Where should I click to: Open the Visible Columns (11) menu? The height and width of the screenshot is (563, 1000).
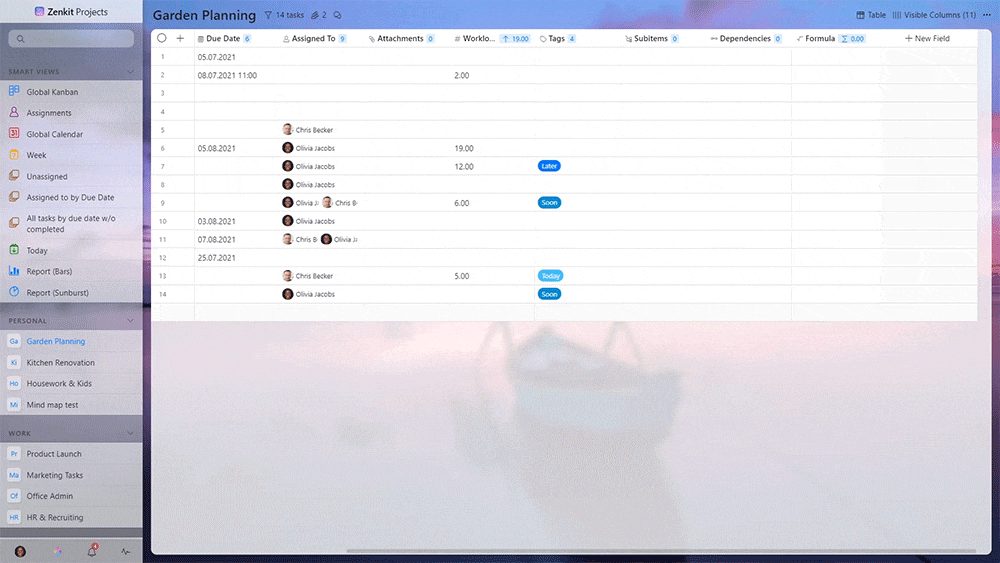tap(933, 15)
